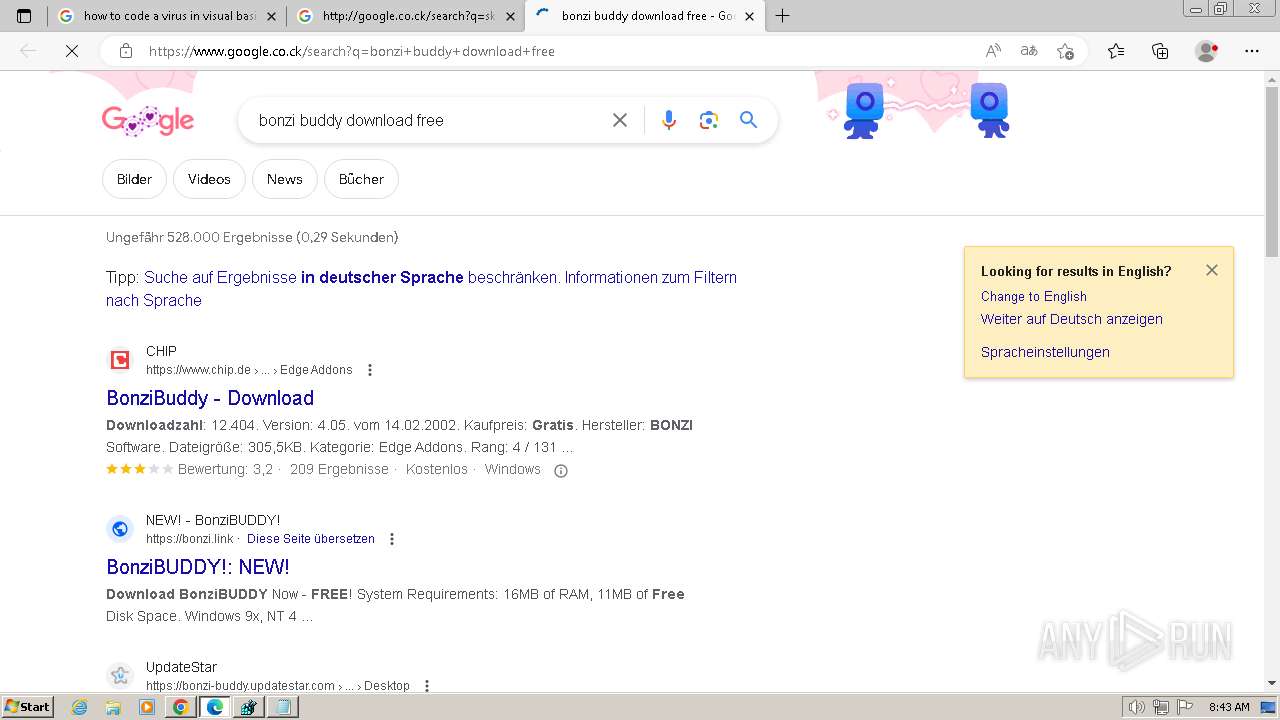Open Informationen zum Filtern nach Sprache
Image resolution: width=1280 pixels, height=720 pixels.
tap(421, 289)
